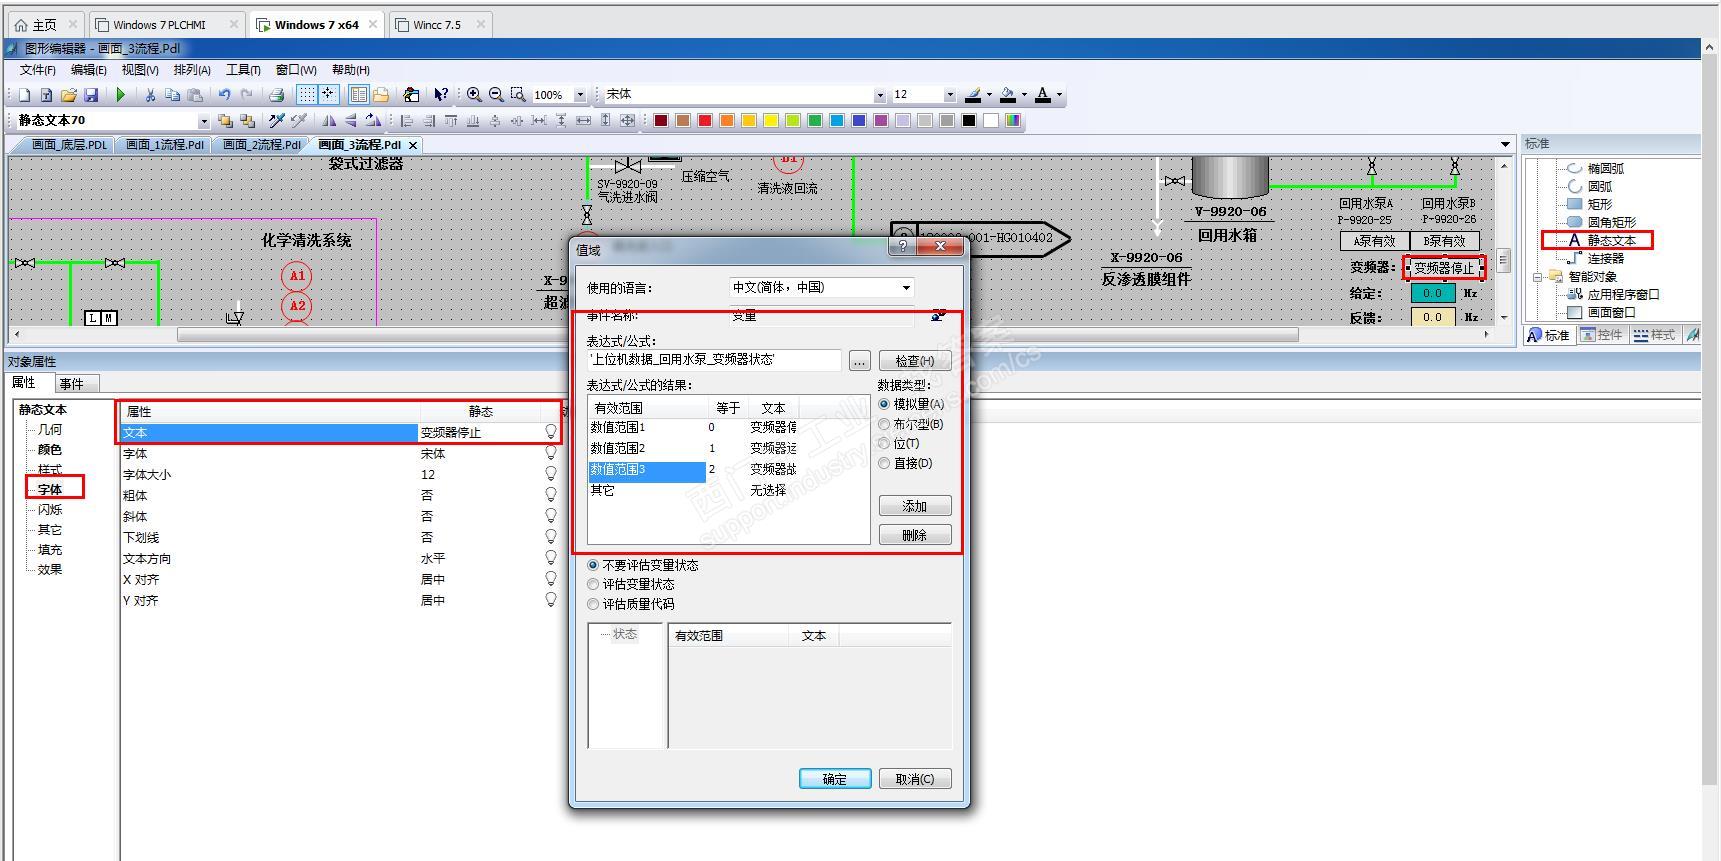Zoom out with the magnifier minus icon
The image size is (1721, 861).
[496, 95]
